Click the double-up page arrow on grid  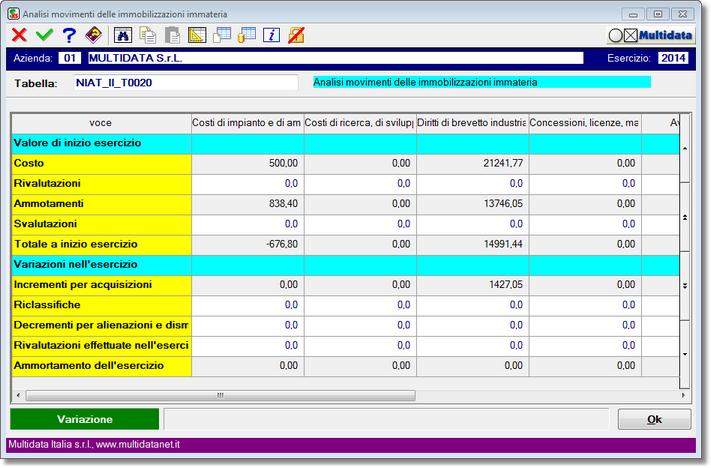click(685, 218)
